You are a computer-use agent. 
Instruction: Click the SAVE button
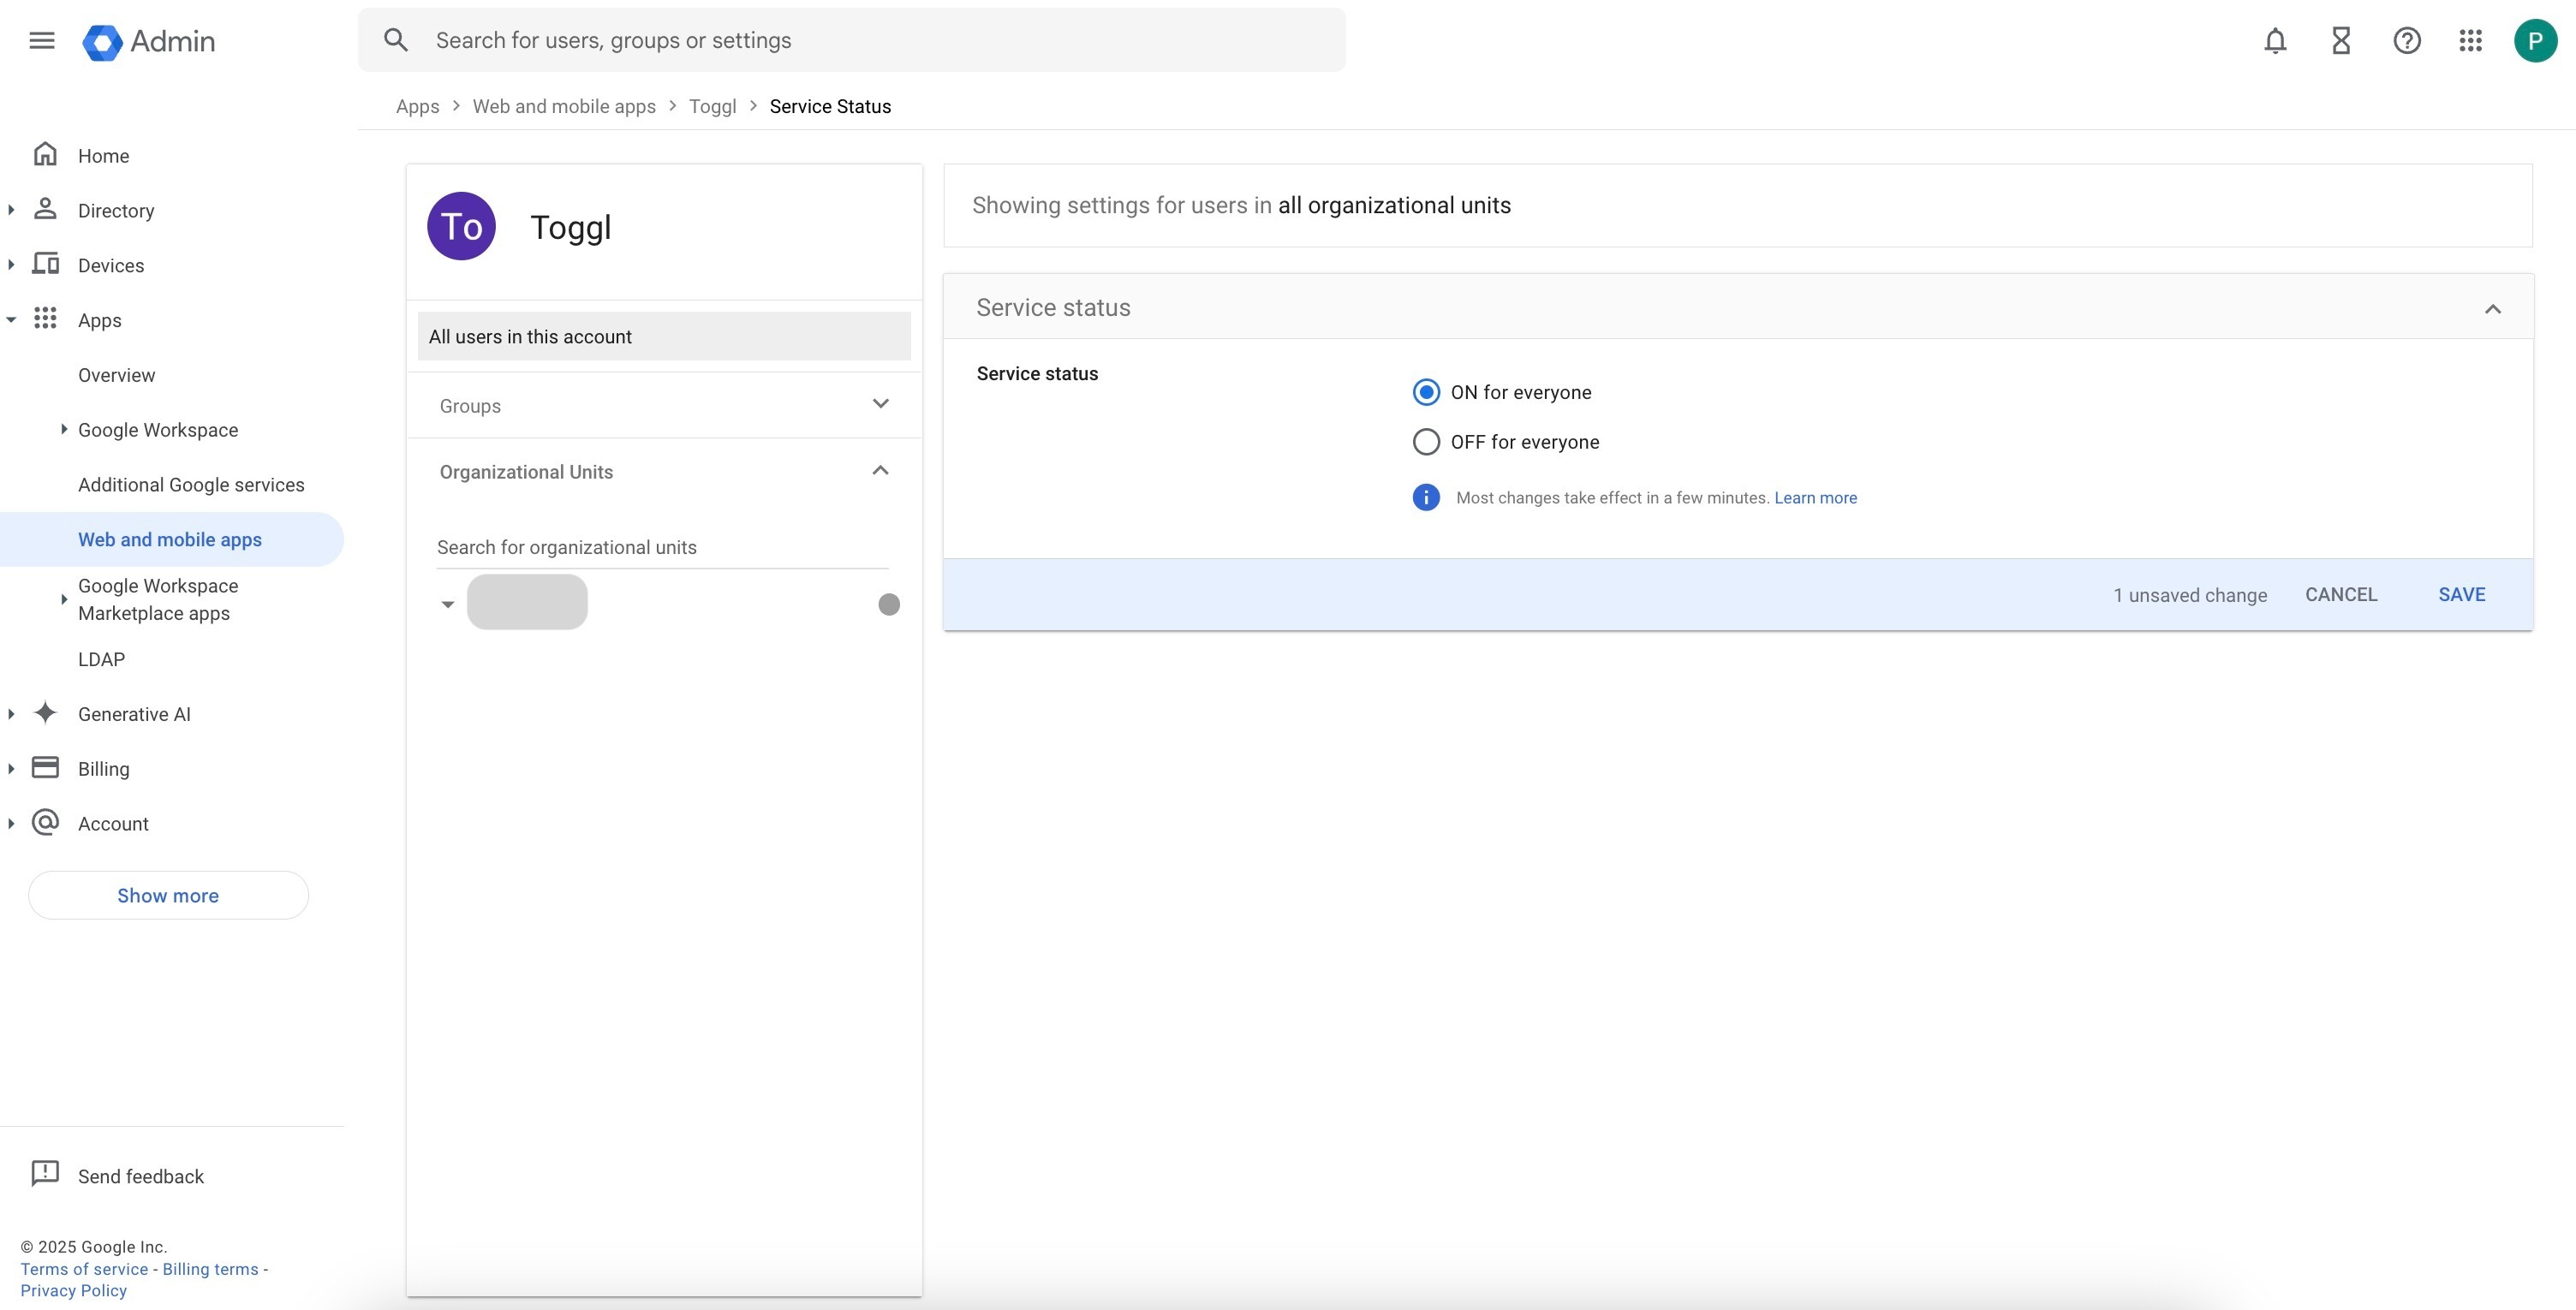[x=2461, y=594]
